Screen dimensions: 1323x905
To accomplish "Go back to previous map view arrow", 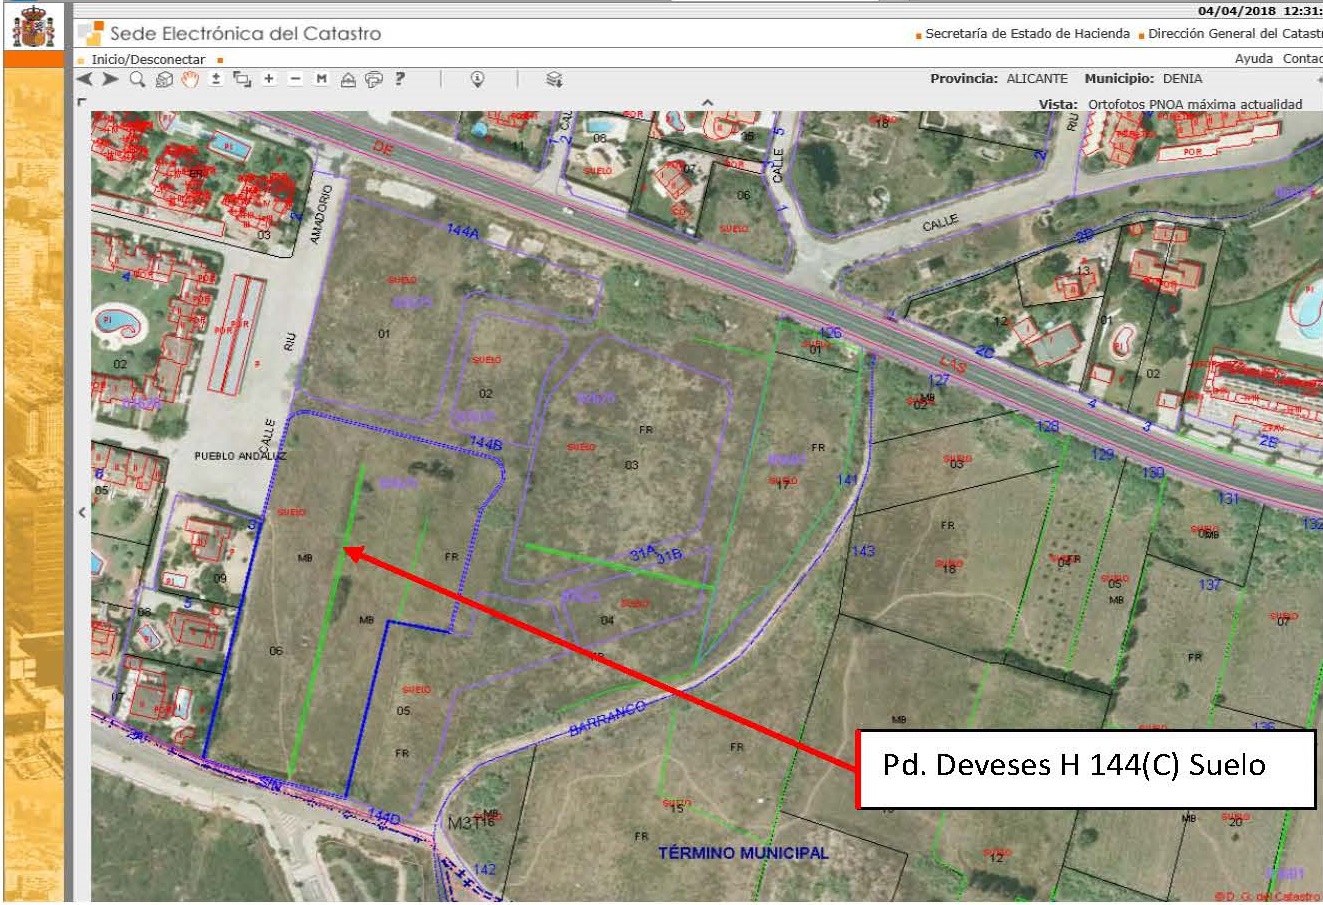I will point(84,79).
